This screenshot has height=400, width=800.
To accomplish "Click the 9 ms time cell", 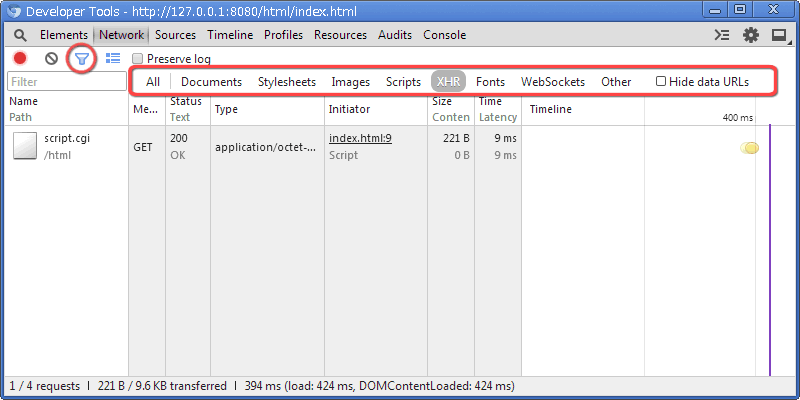I will [x=505, y=138].
